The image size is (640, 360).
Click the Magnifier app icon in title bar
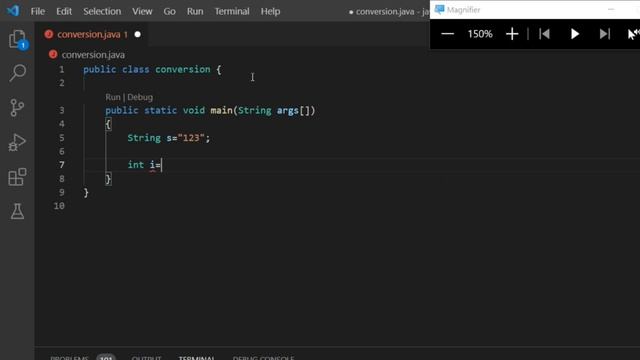point(439,9)
